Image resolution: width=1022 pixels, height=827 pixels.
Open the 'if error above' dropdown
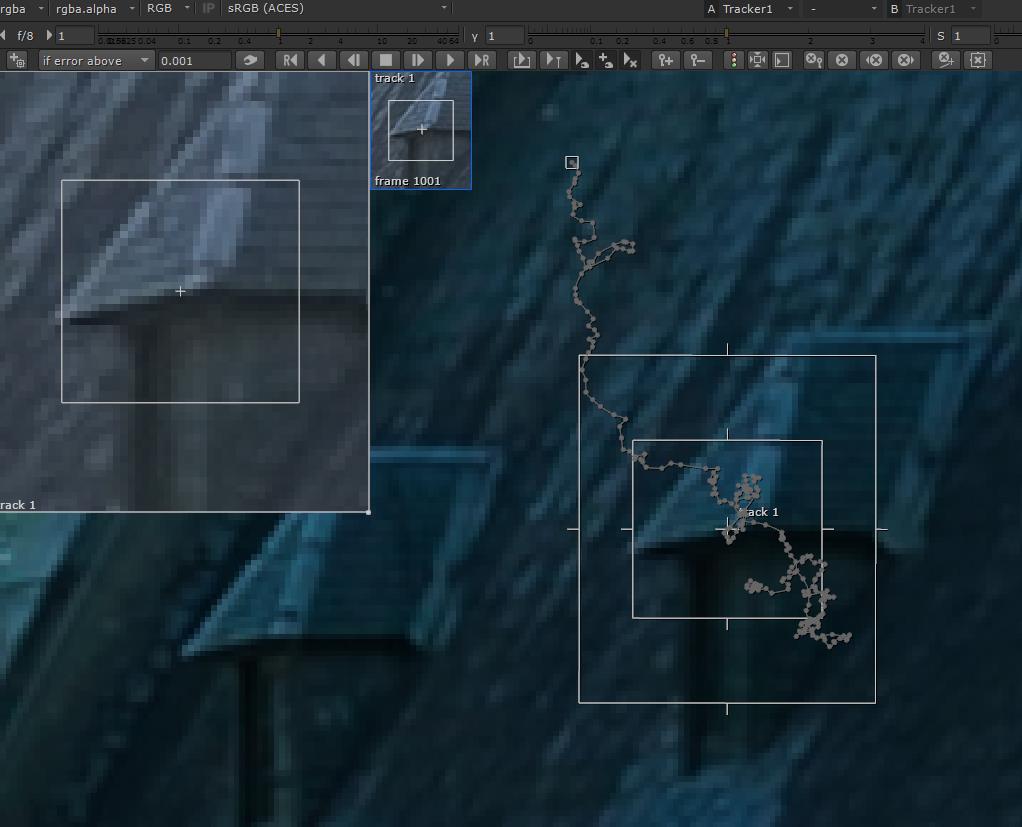[x=95, y=60]
